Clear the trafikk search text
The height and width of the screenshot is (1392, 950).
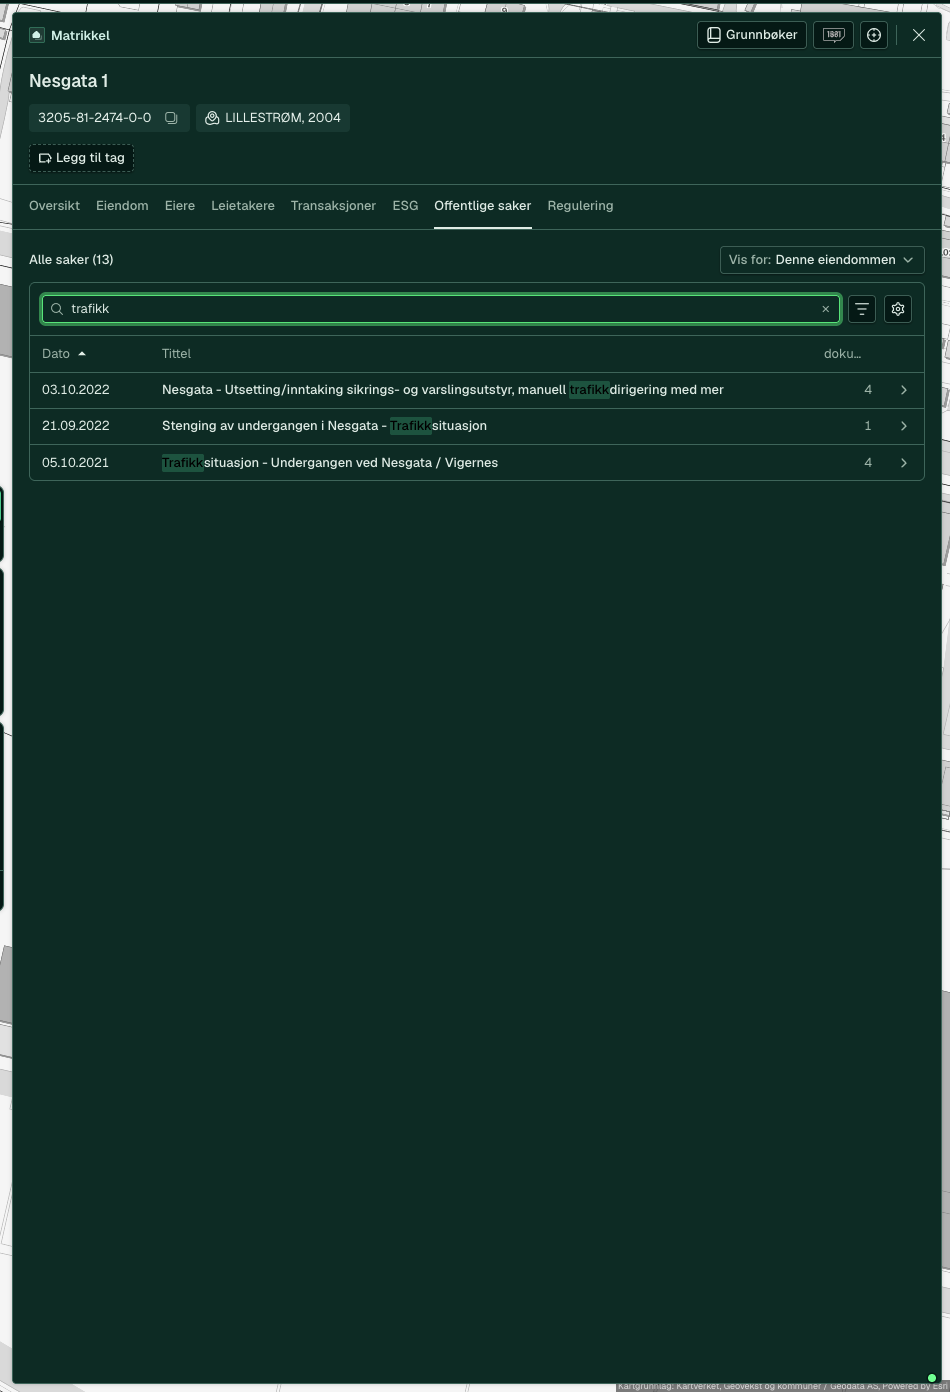(x=826, y=309)
